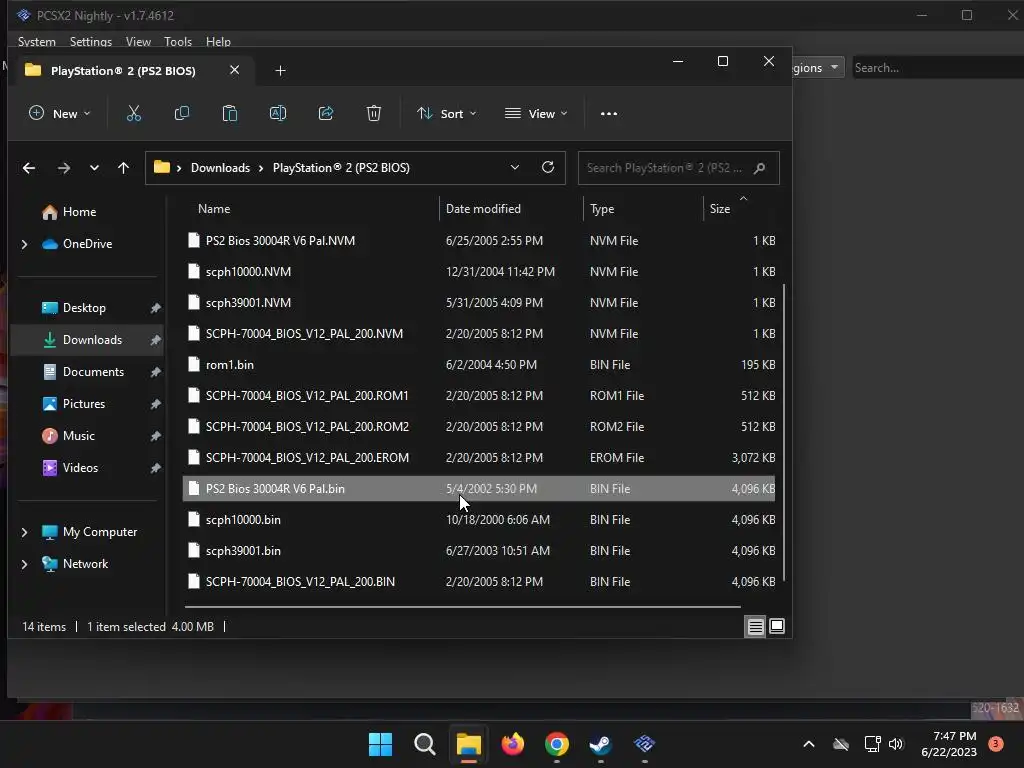Click the vertical scrollbar of file list
This screenshot has height=768, width=1024.
coord(784,432)
